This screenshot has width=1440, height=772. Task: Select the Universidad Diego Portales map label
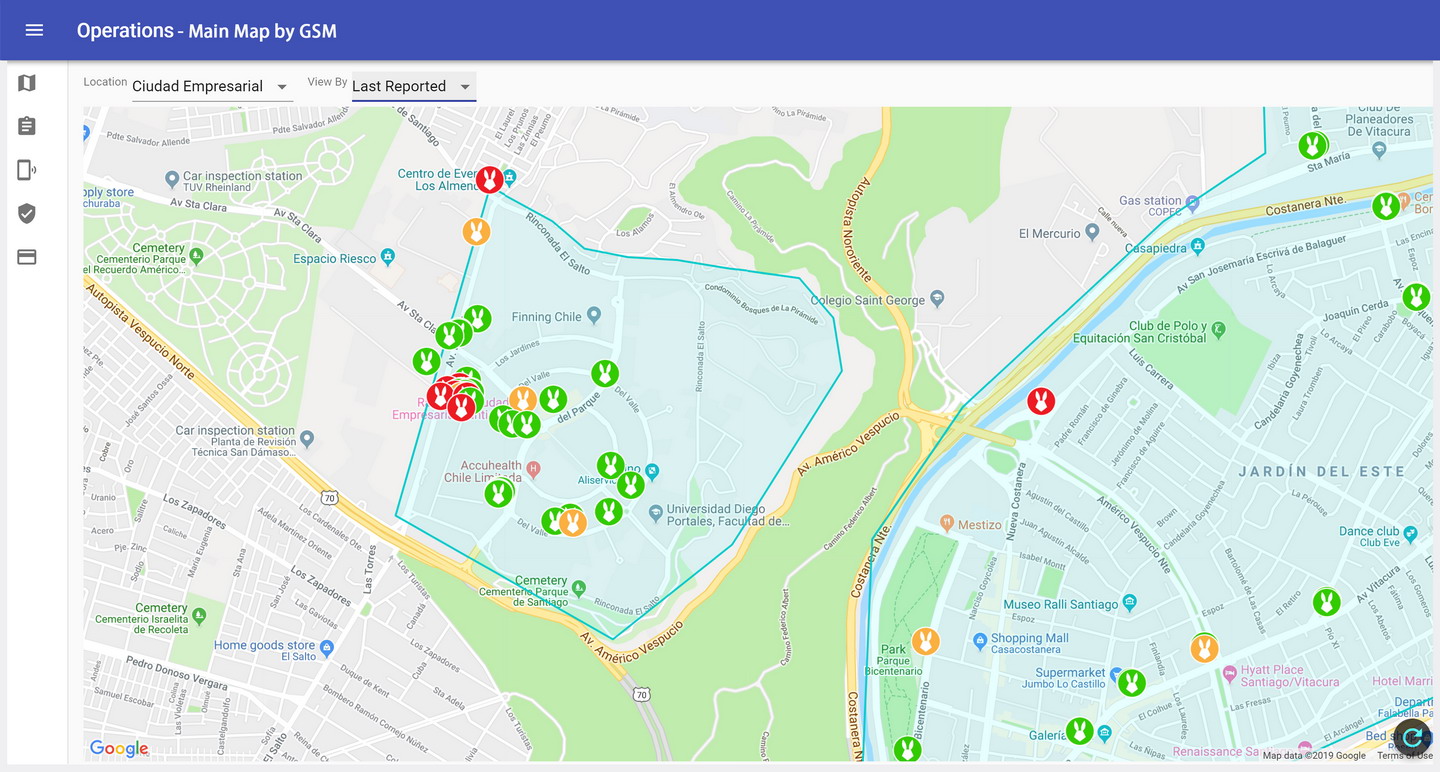click(727, 515)
